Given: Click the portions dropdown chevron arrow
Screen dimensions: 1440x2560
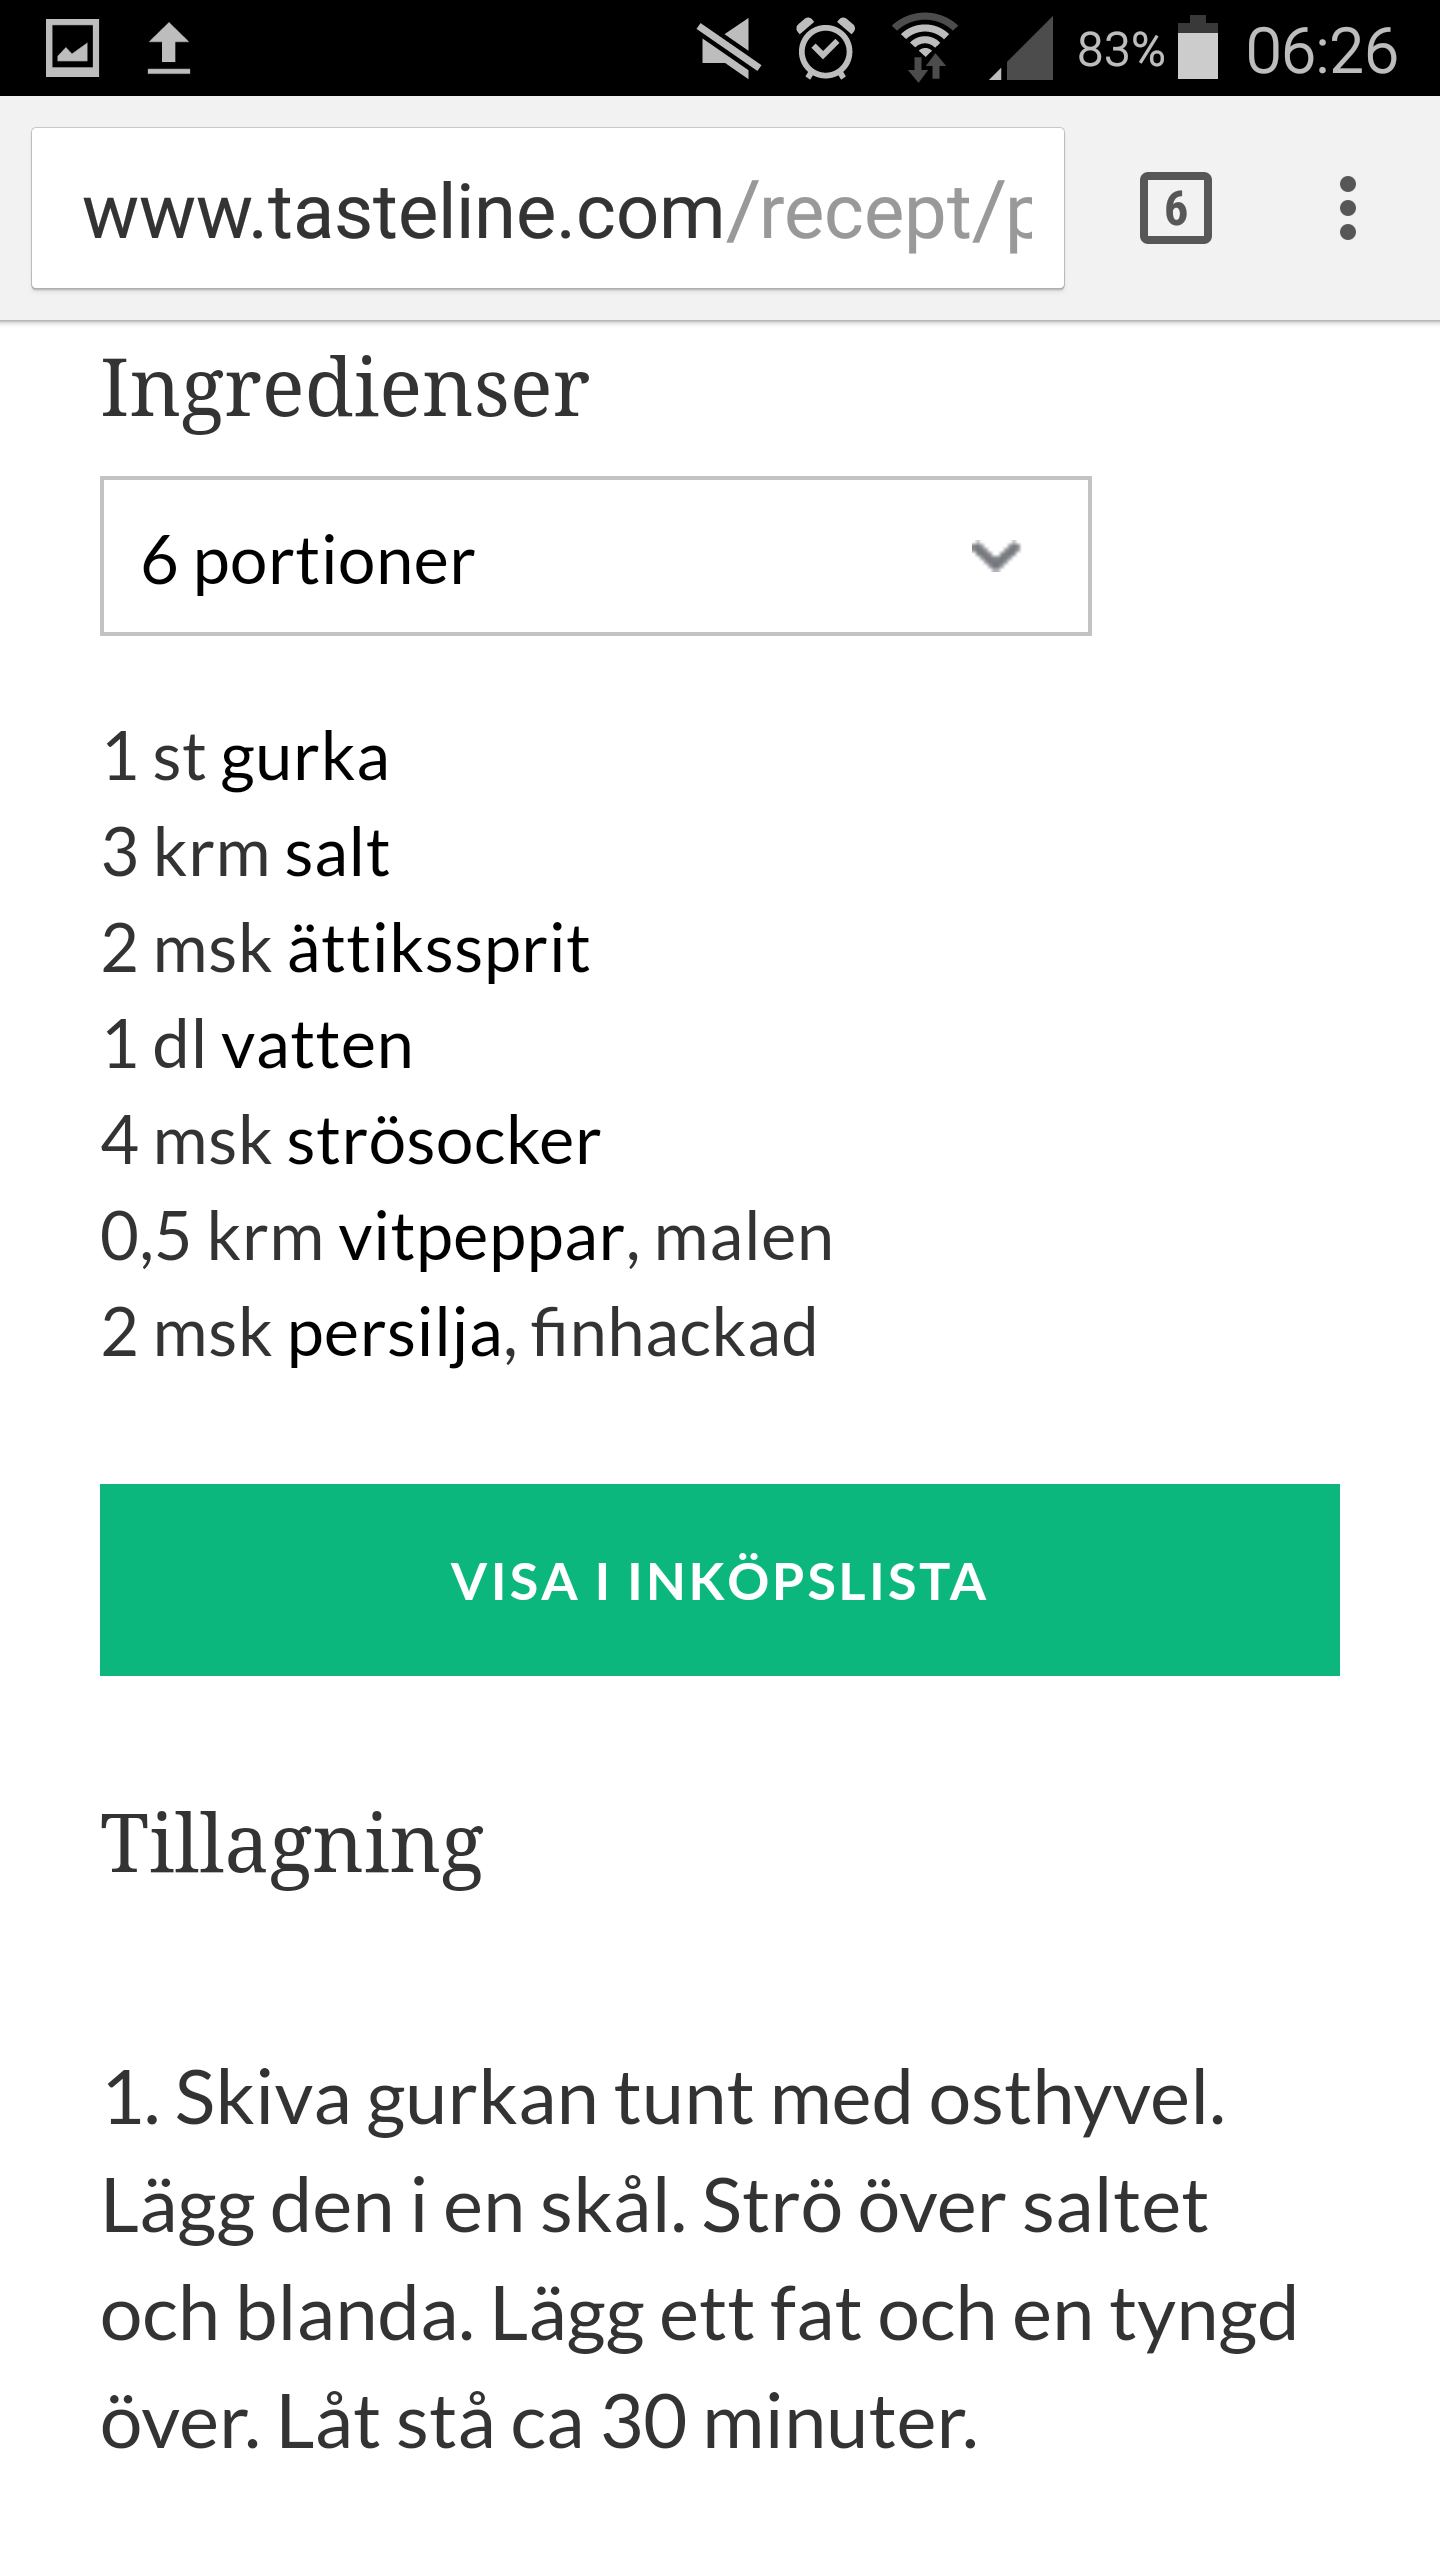Looking at the screenshot, I should [995, 556].
